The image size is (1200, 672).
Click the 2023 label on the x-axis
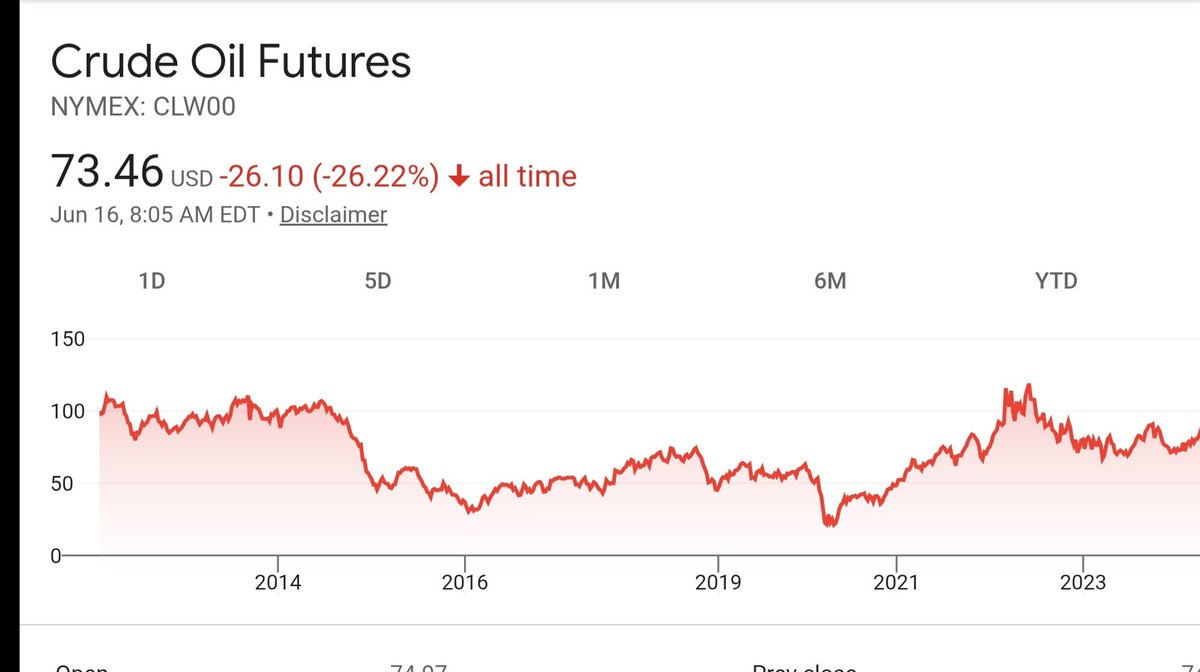click(x=1084, y=582)
